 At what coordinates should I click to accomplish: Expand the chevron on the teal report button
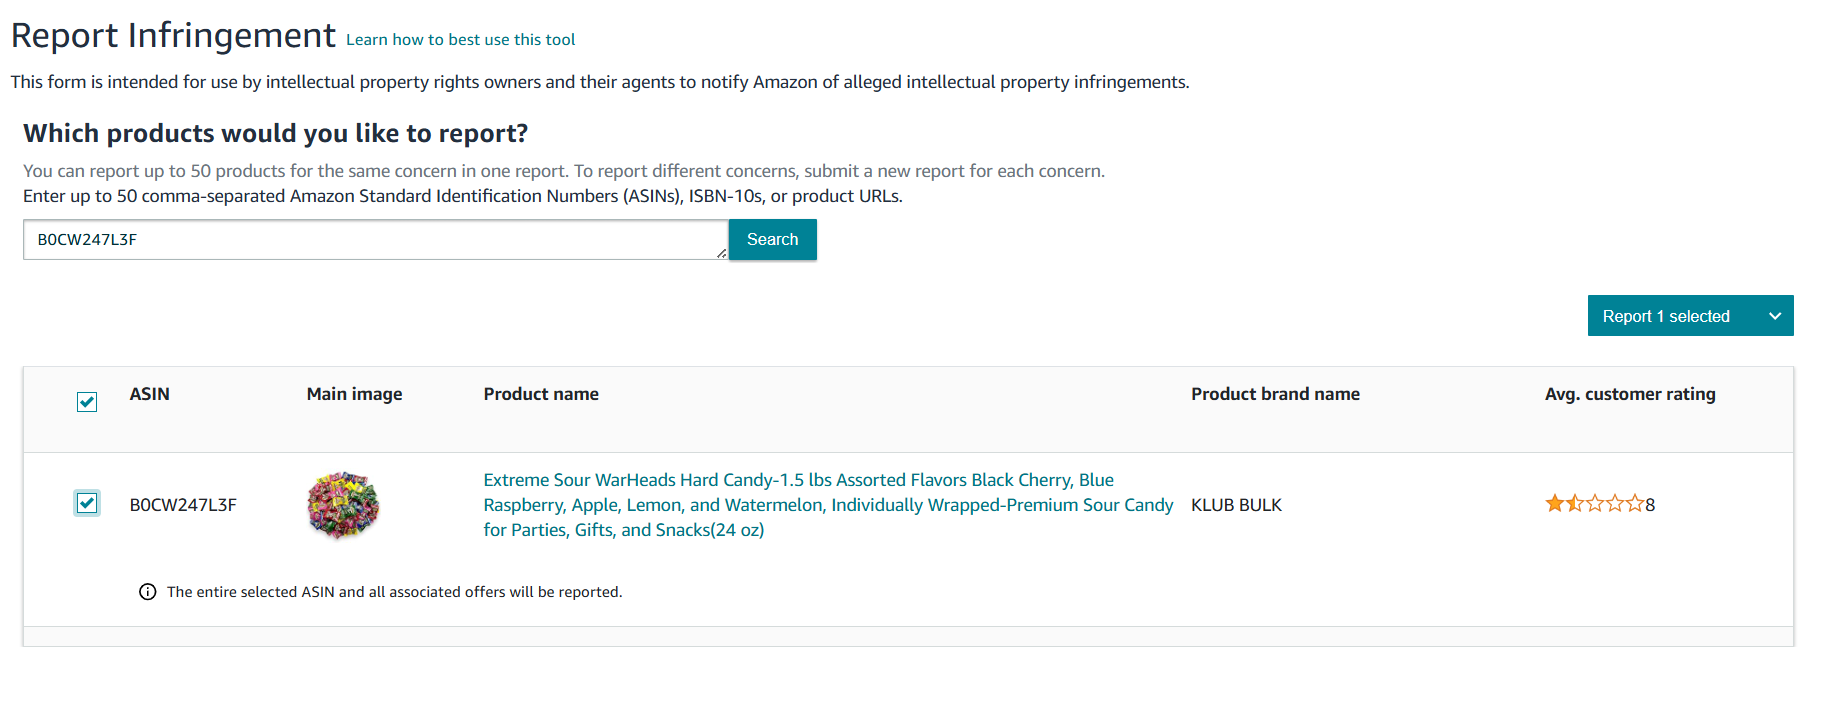click(x=1775, y=315)
